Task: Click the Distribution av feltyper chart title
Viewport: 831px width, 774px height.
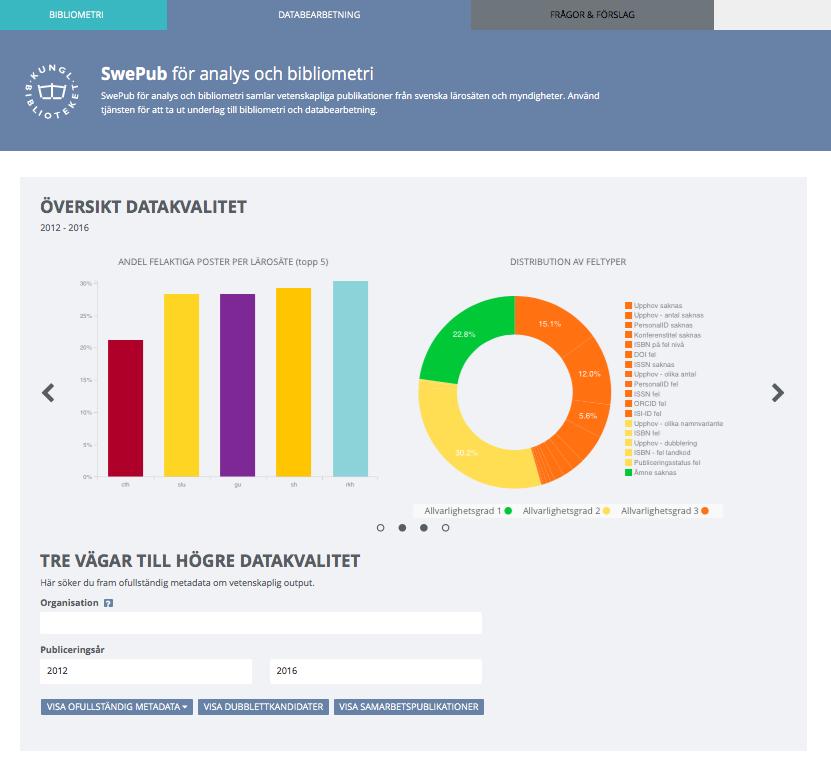Action: (x=568, y=262)
